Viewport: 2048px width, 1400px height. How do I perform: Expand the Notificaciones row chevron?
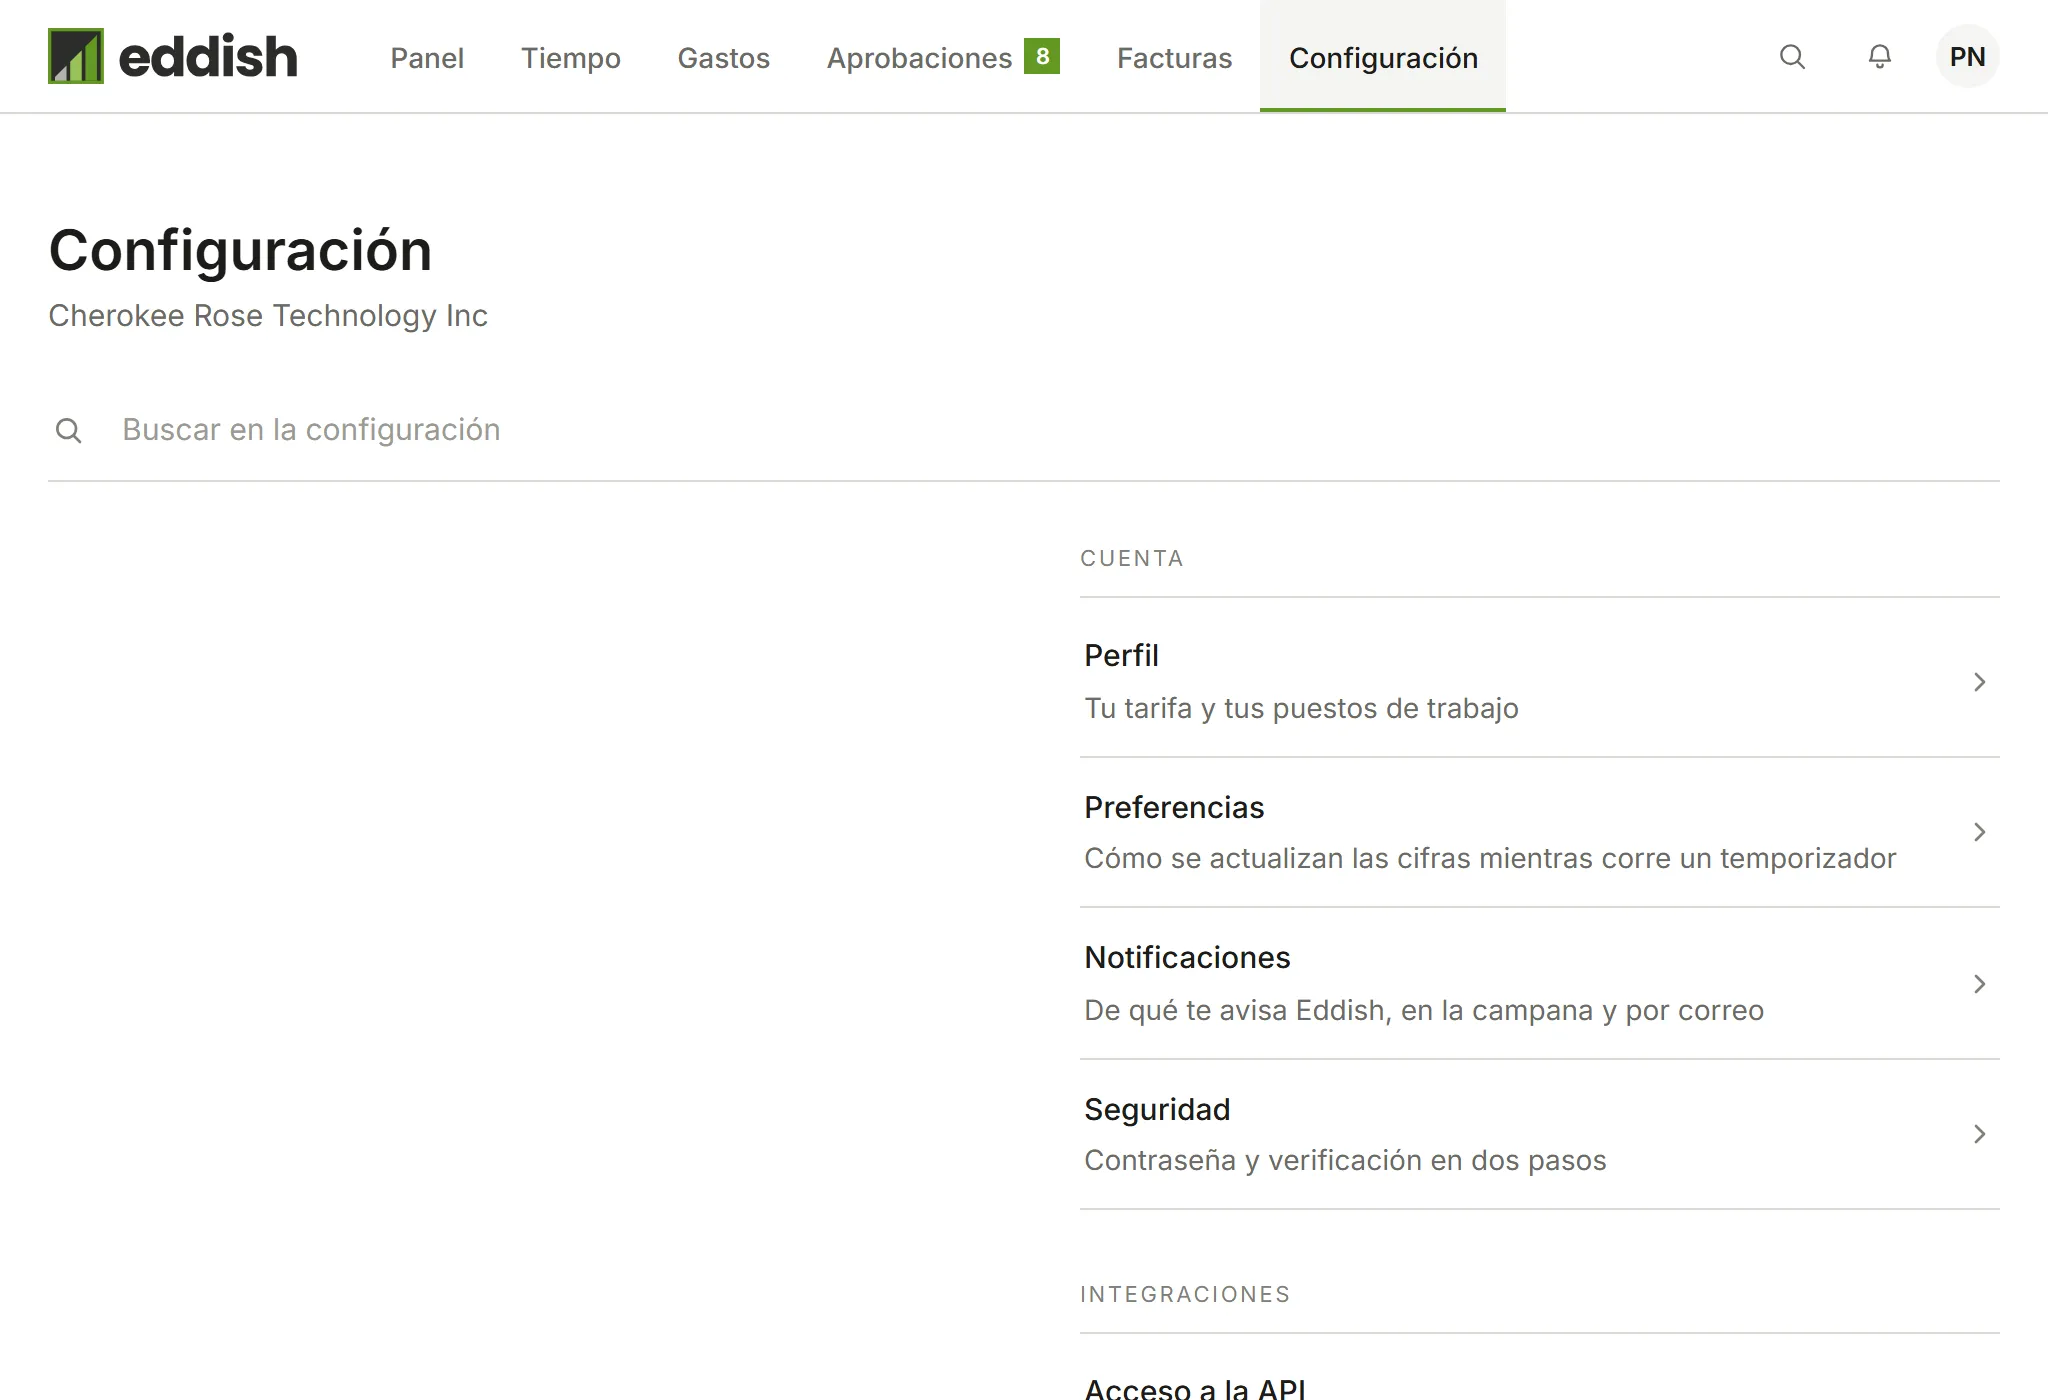(1979, 984)
